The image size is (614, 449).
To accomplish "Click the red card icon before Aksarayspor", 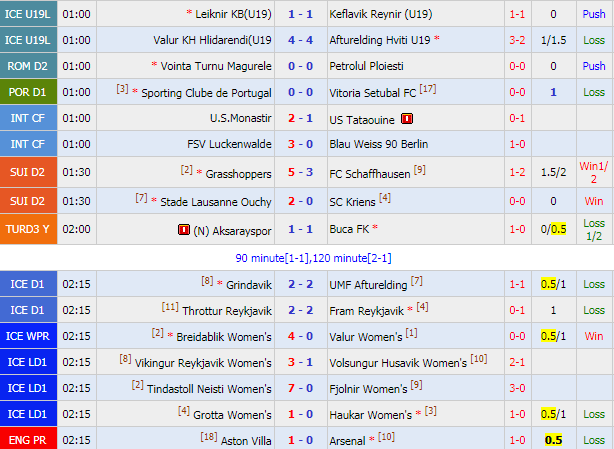I will pyautogui.click(x=184, y=230).
